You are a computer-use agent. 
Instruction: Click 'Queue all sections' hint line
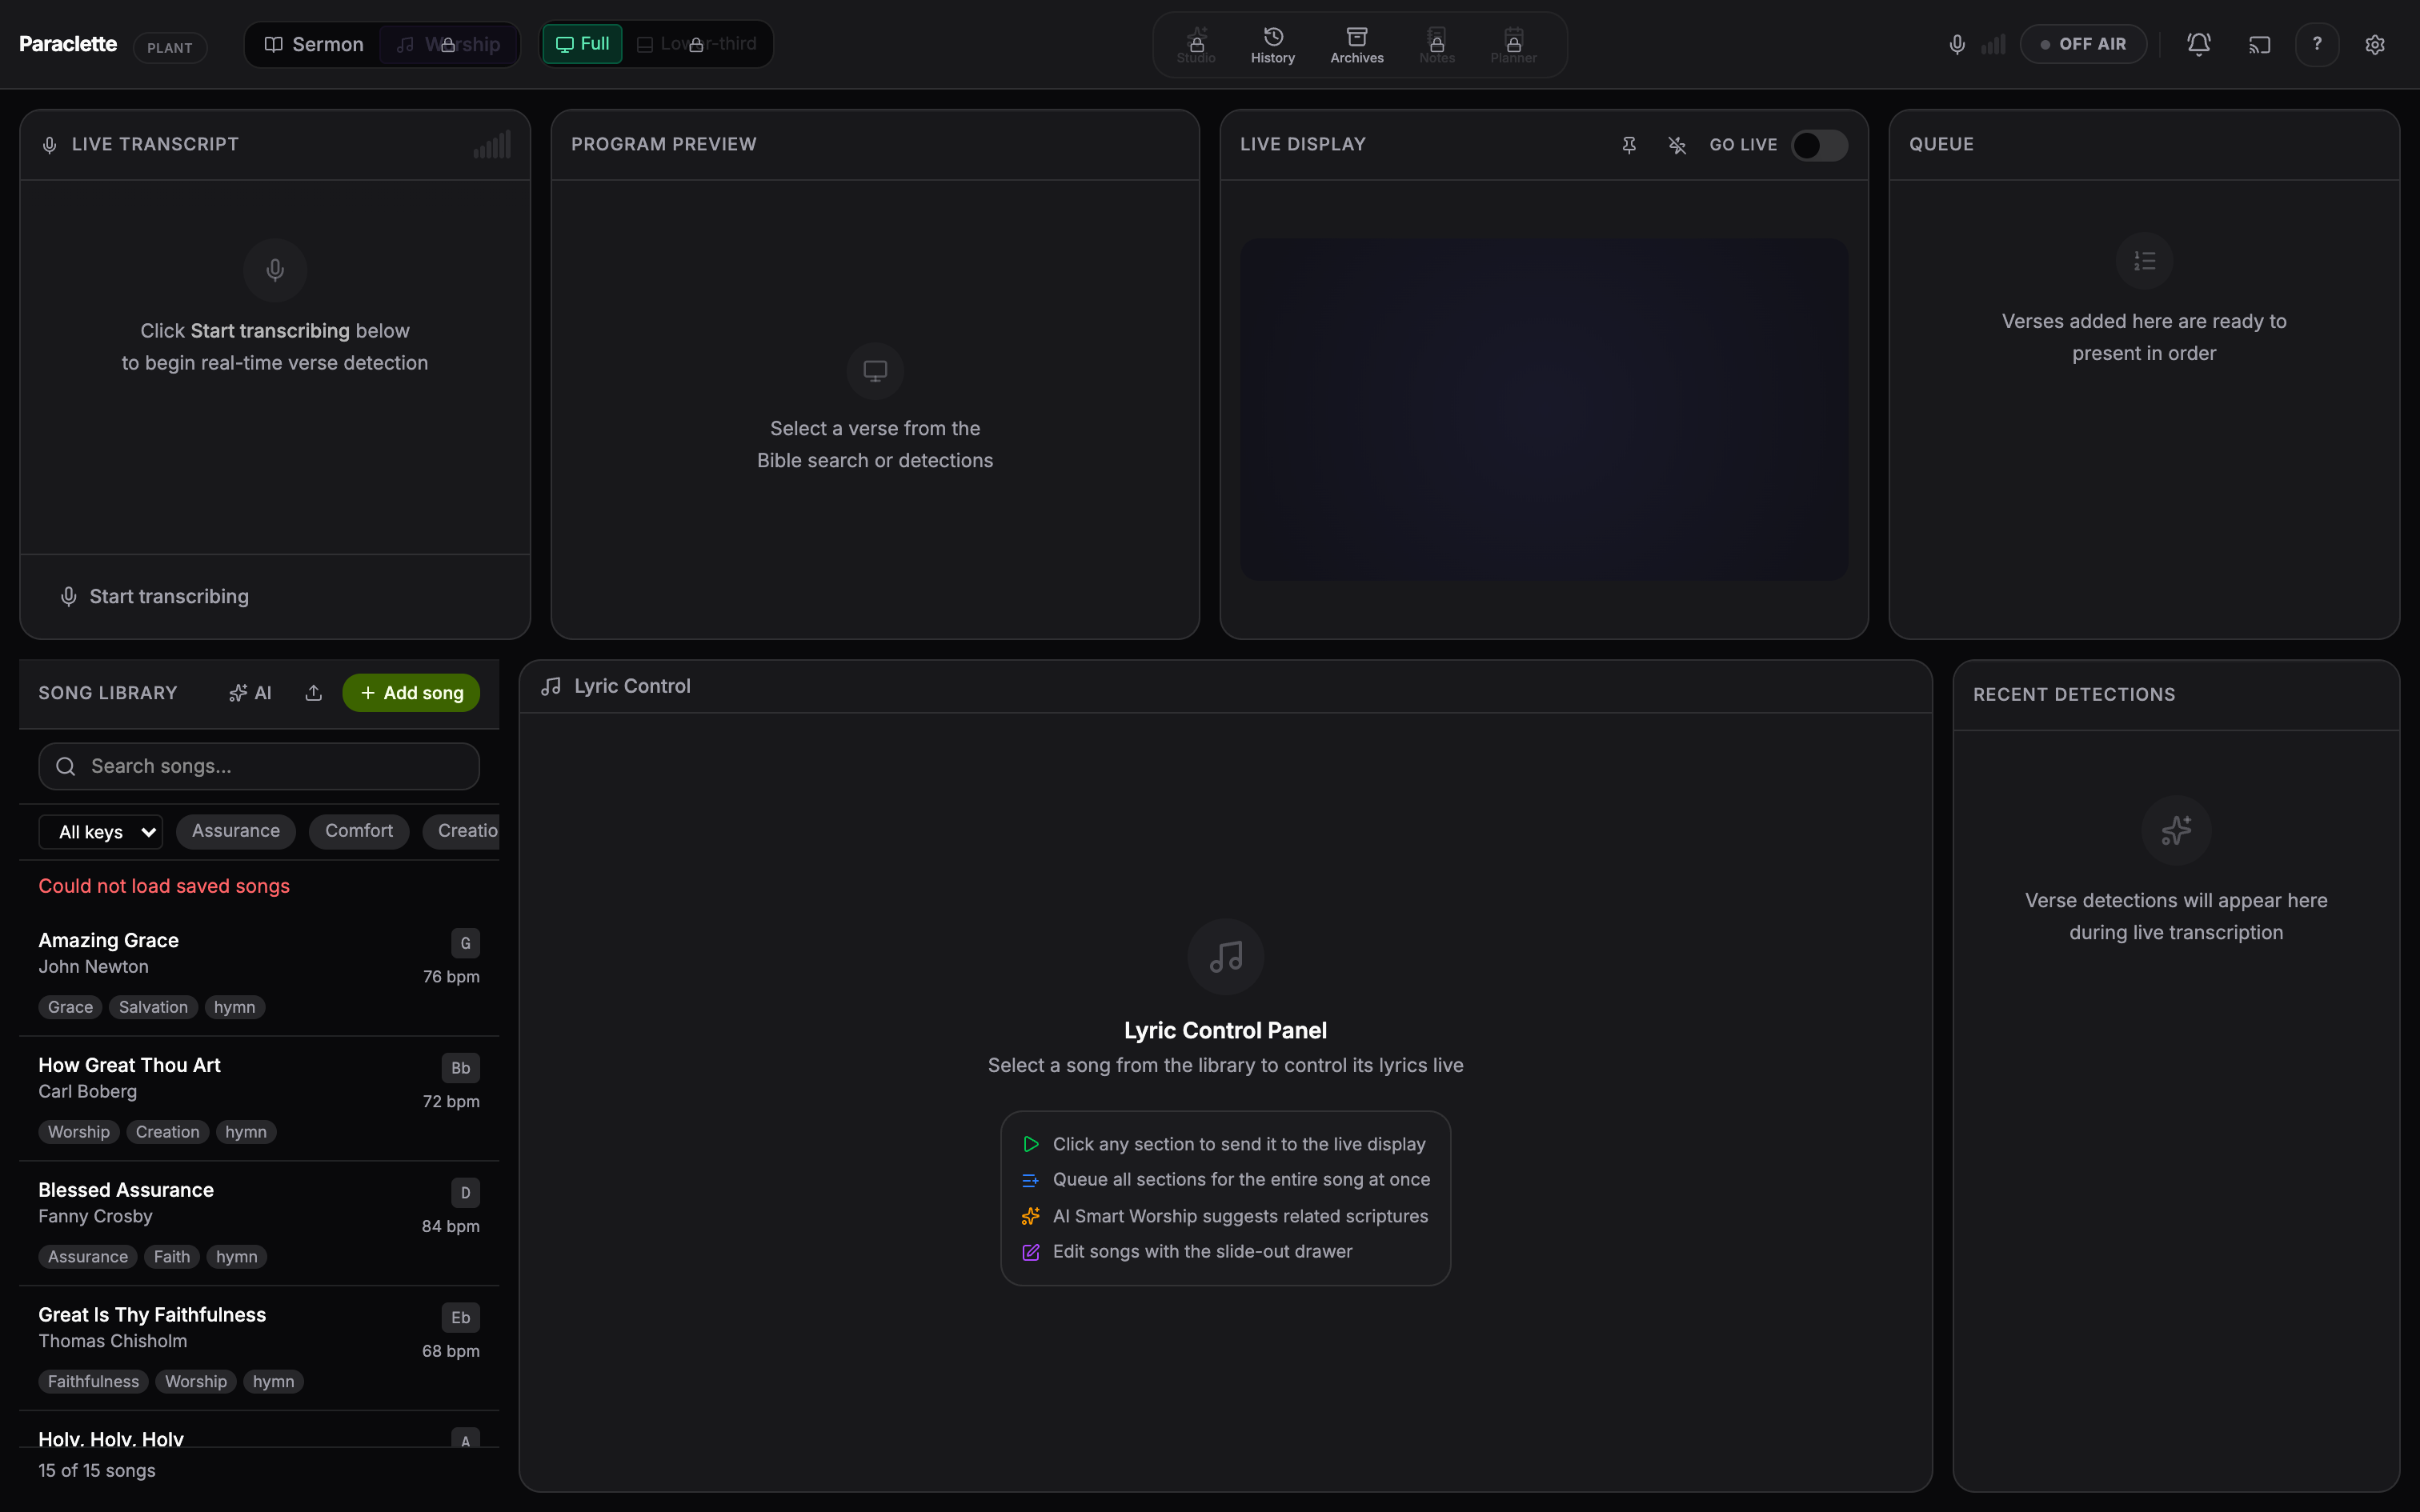tap(1225, 1180)
